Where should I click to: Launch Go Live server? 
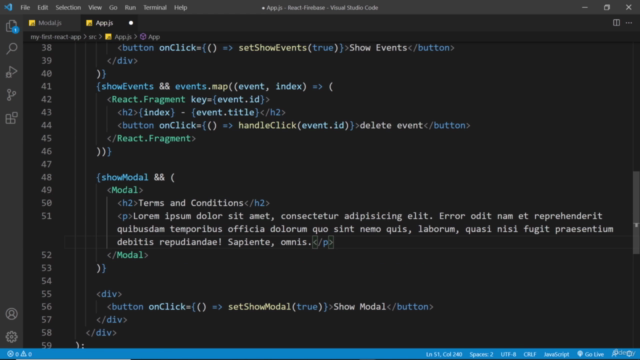pyautogui.click(x=590, y=354)
